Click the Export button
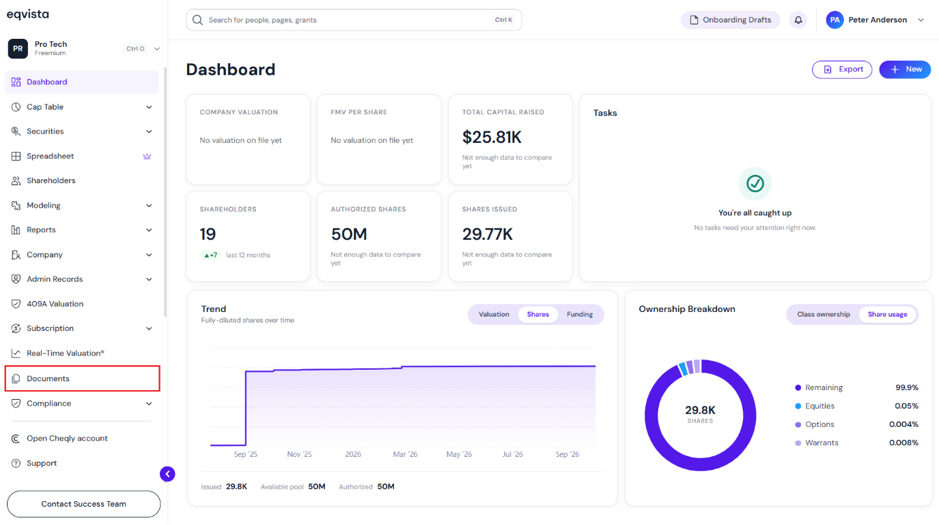Screen dimensions: 939x525 point(842,69)
